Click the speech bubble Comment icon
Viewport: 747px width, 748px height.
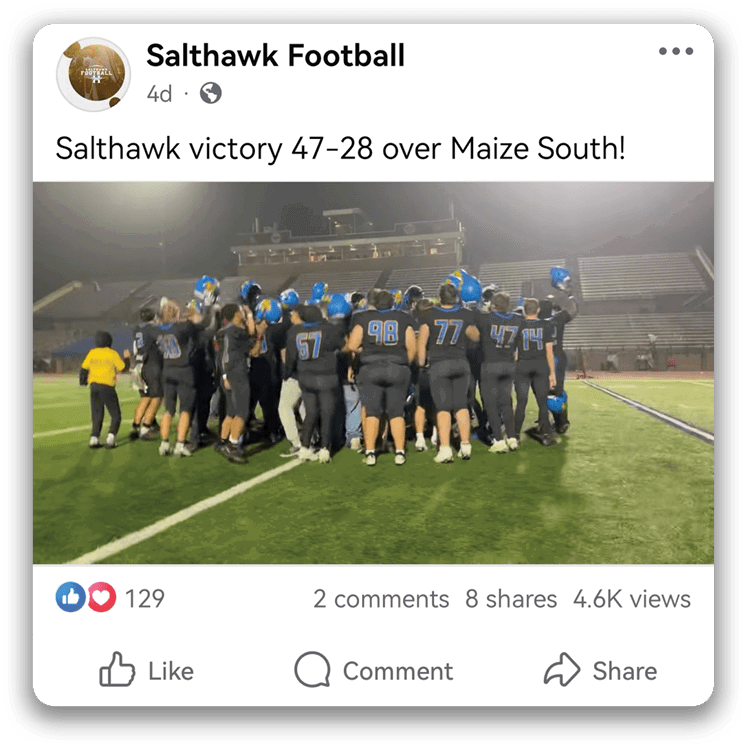312,669
